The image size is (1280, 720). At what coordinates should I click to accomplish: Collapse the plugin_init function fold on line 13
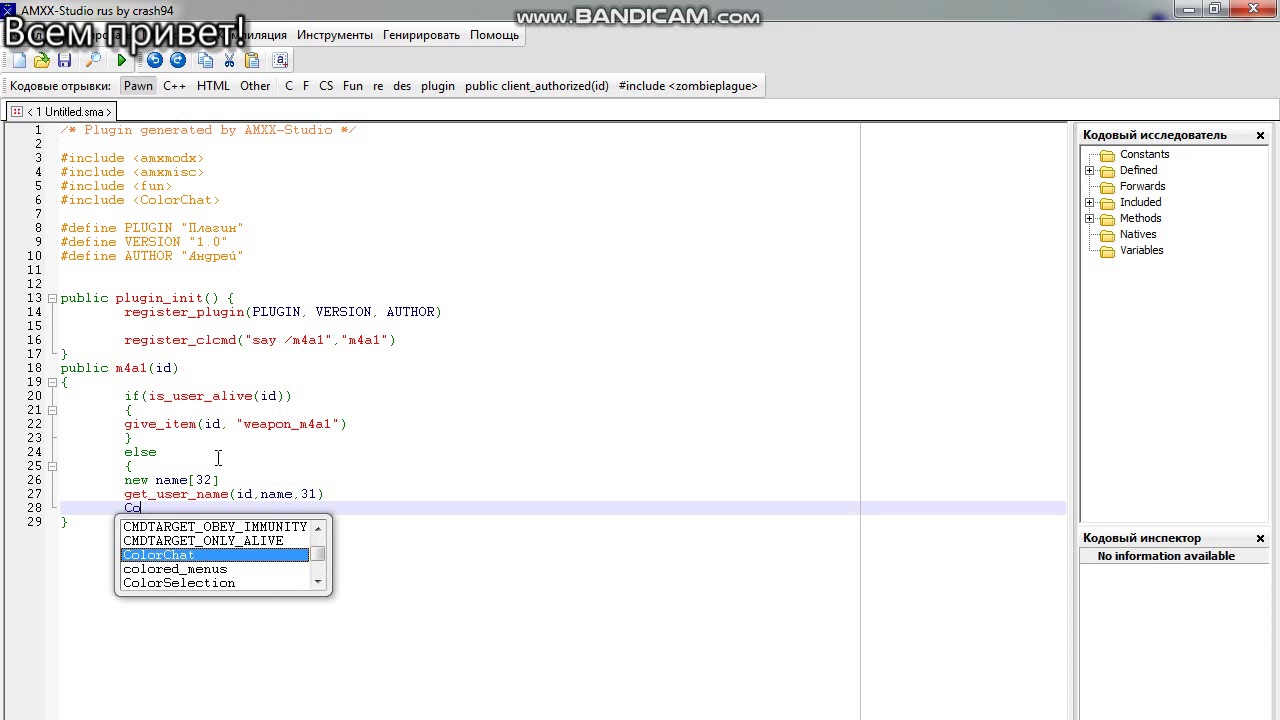52,298
